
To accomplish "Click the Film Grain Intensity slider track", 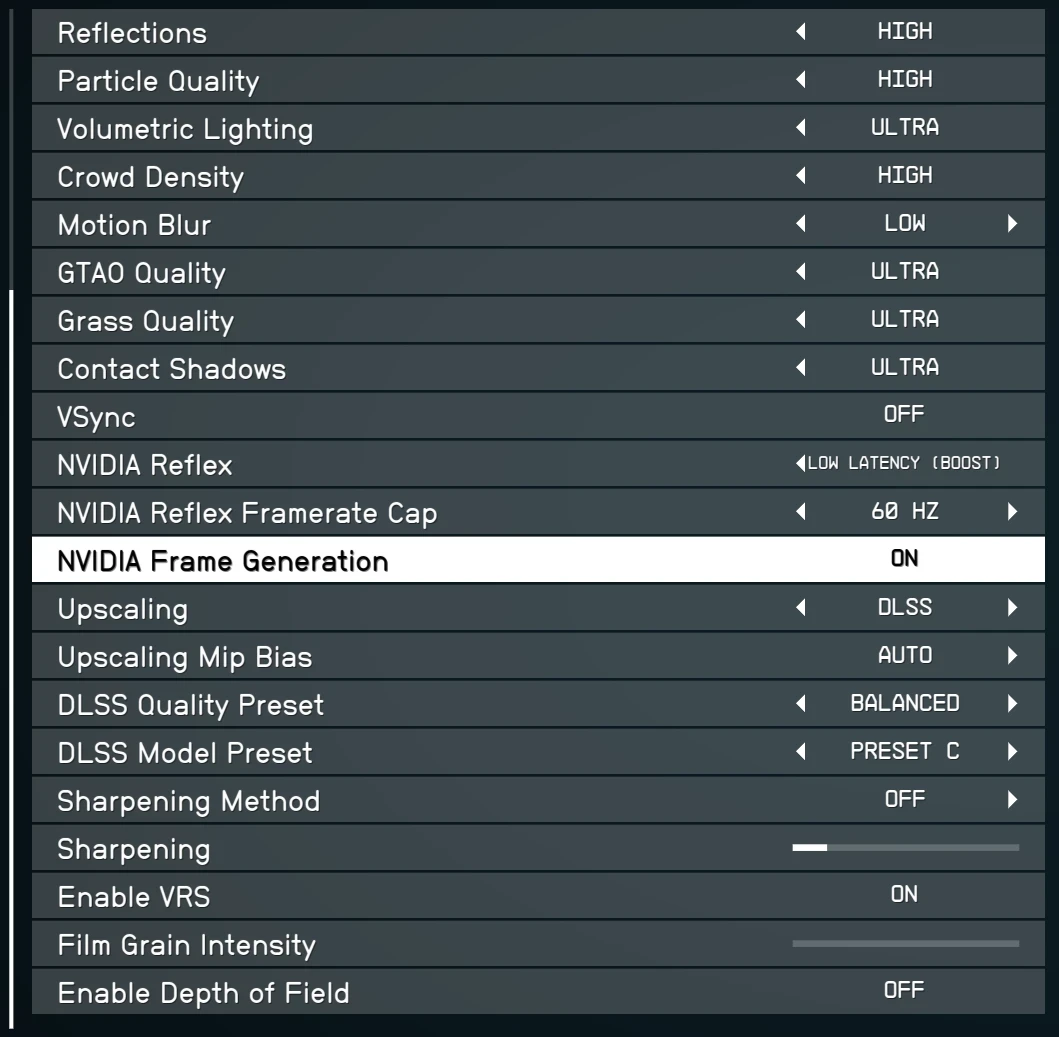I will coord(905,943).
